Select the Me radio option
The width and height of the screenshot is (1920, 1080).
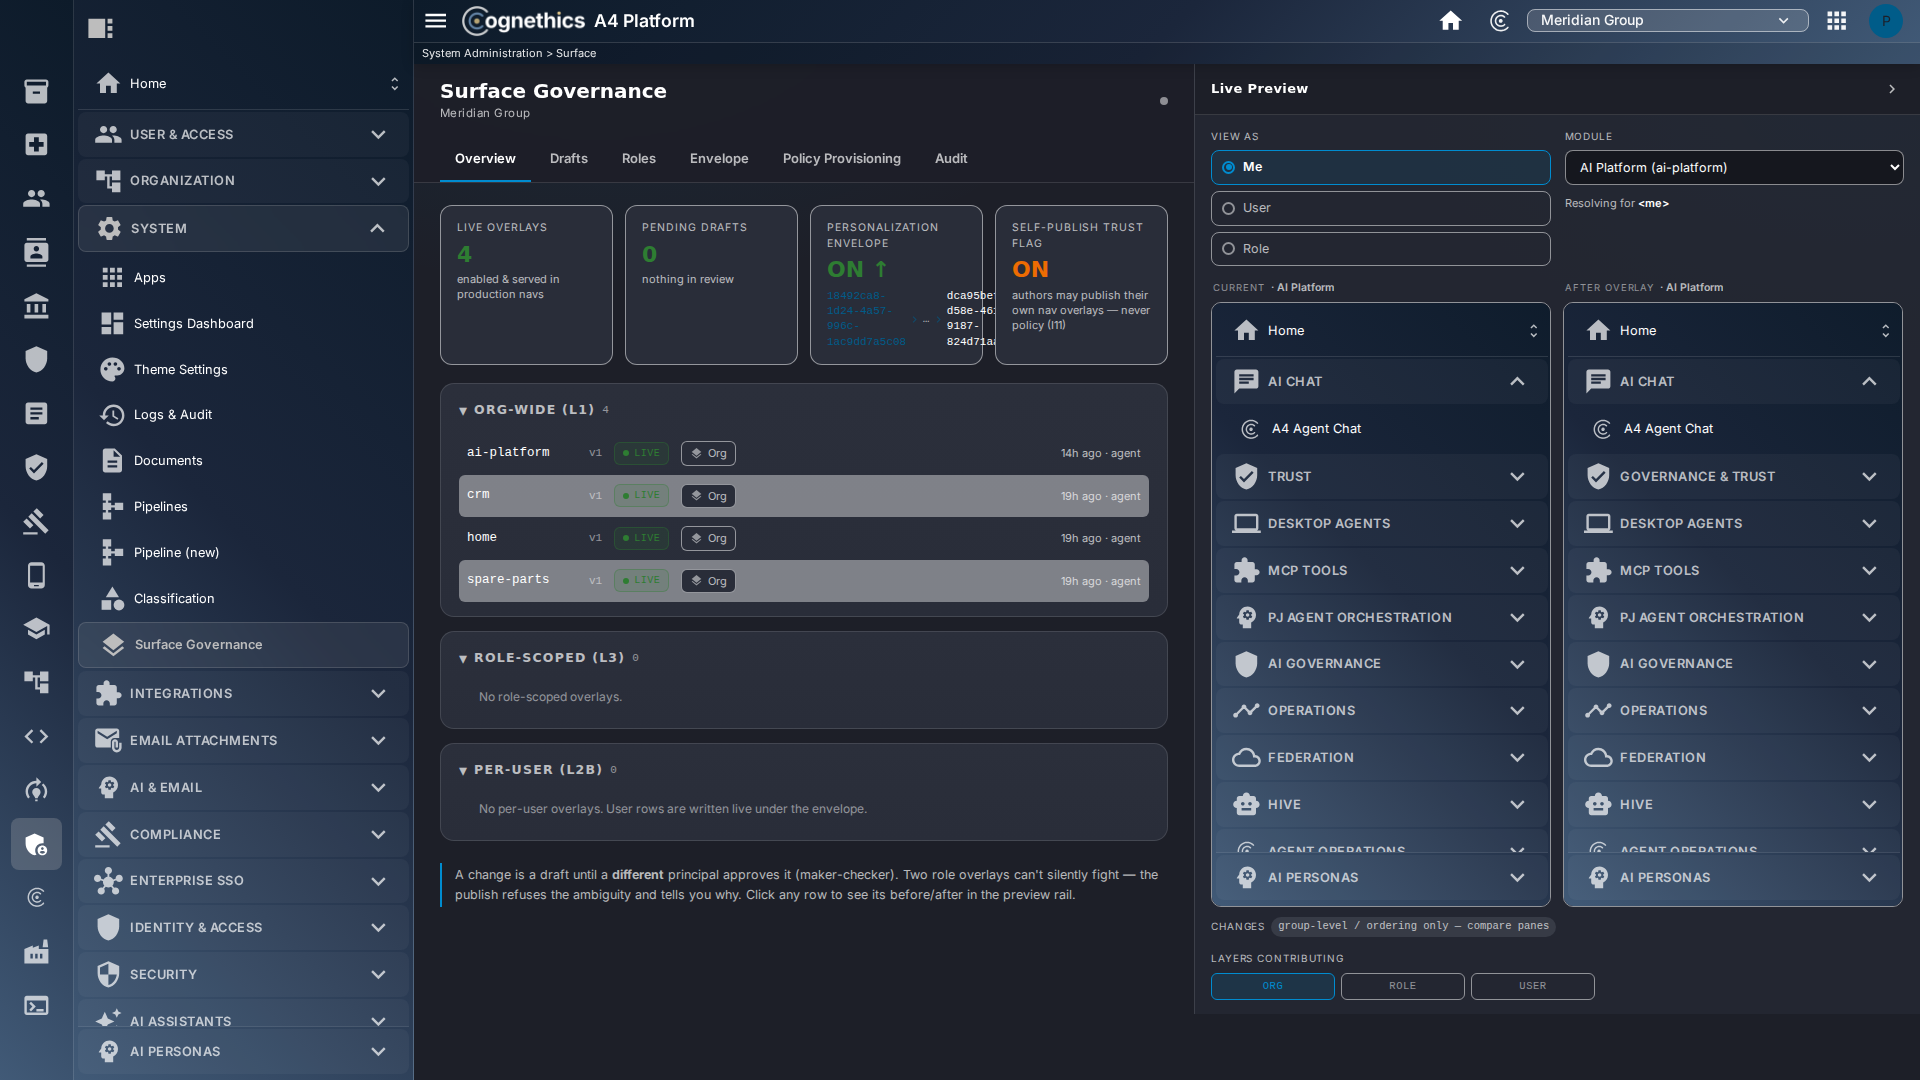coord(1380,167)
